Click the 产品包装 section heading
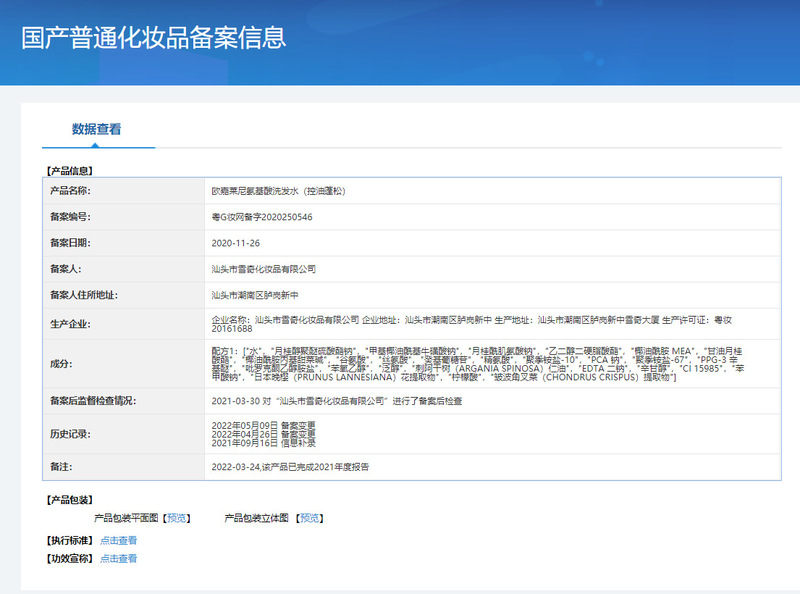This screenshot has height=594, width=800. [x=70, y=499]
